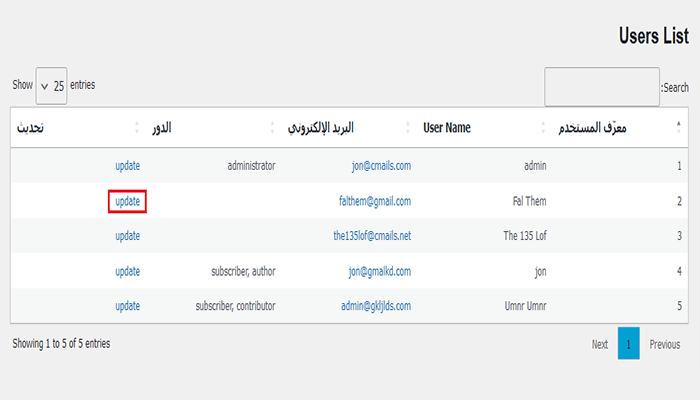Click falthem@gmail.com email link
This screenshot has width=700, height=400.
coord(375,201)
